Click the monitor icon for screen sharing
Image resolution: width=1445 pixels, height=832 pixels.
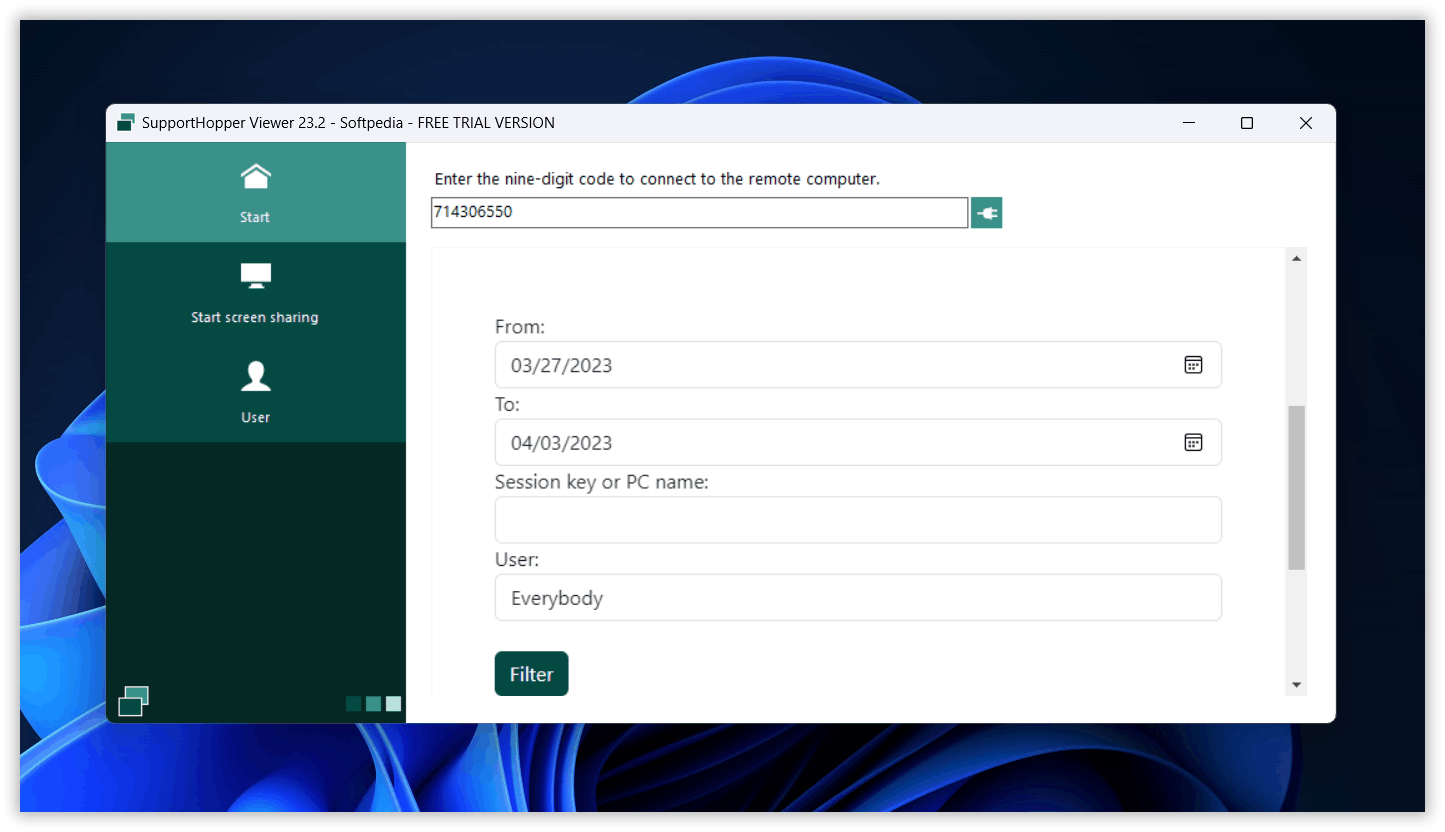tap(256, 276)
